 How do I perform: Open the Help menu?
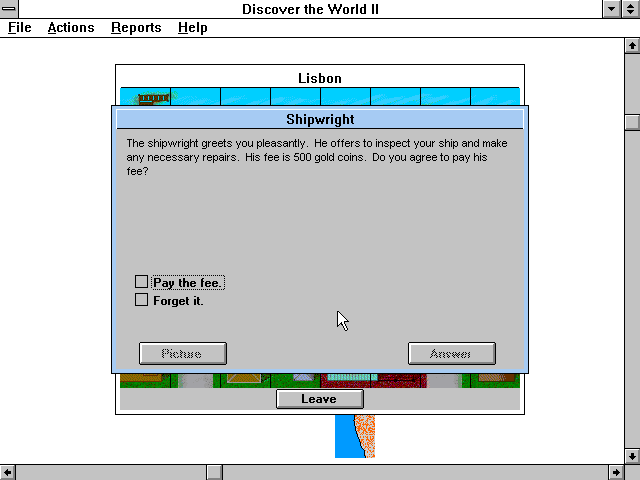pos(193,28)
